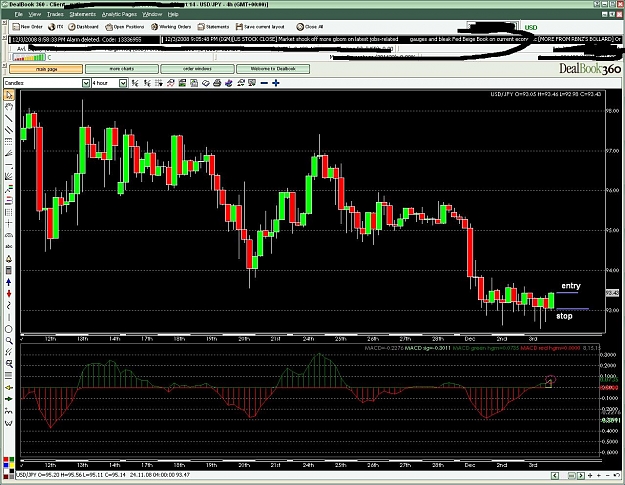Open the Window menu

(x=152, y=14)
